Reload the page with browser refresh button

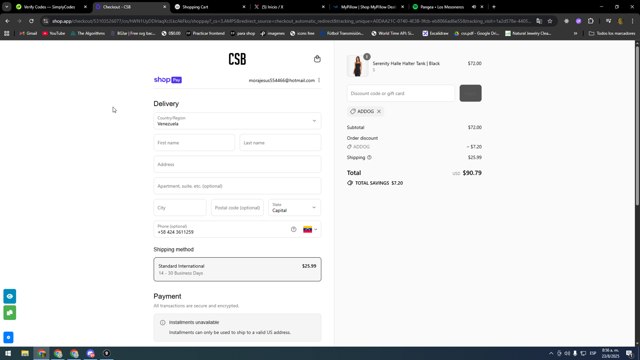(31, 21)
